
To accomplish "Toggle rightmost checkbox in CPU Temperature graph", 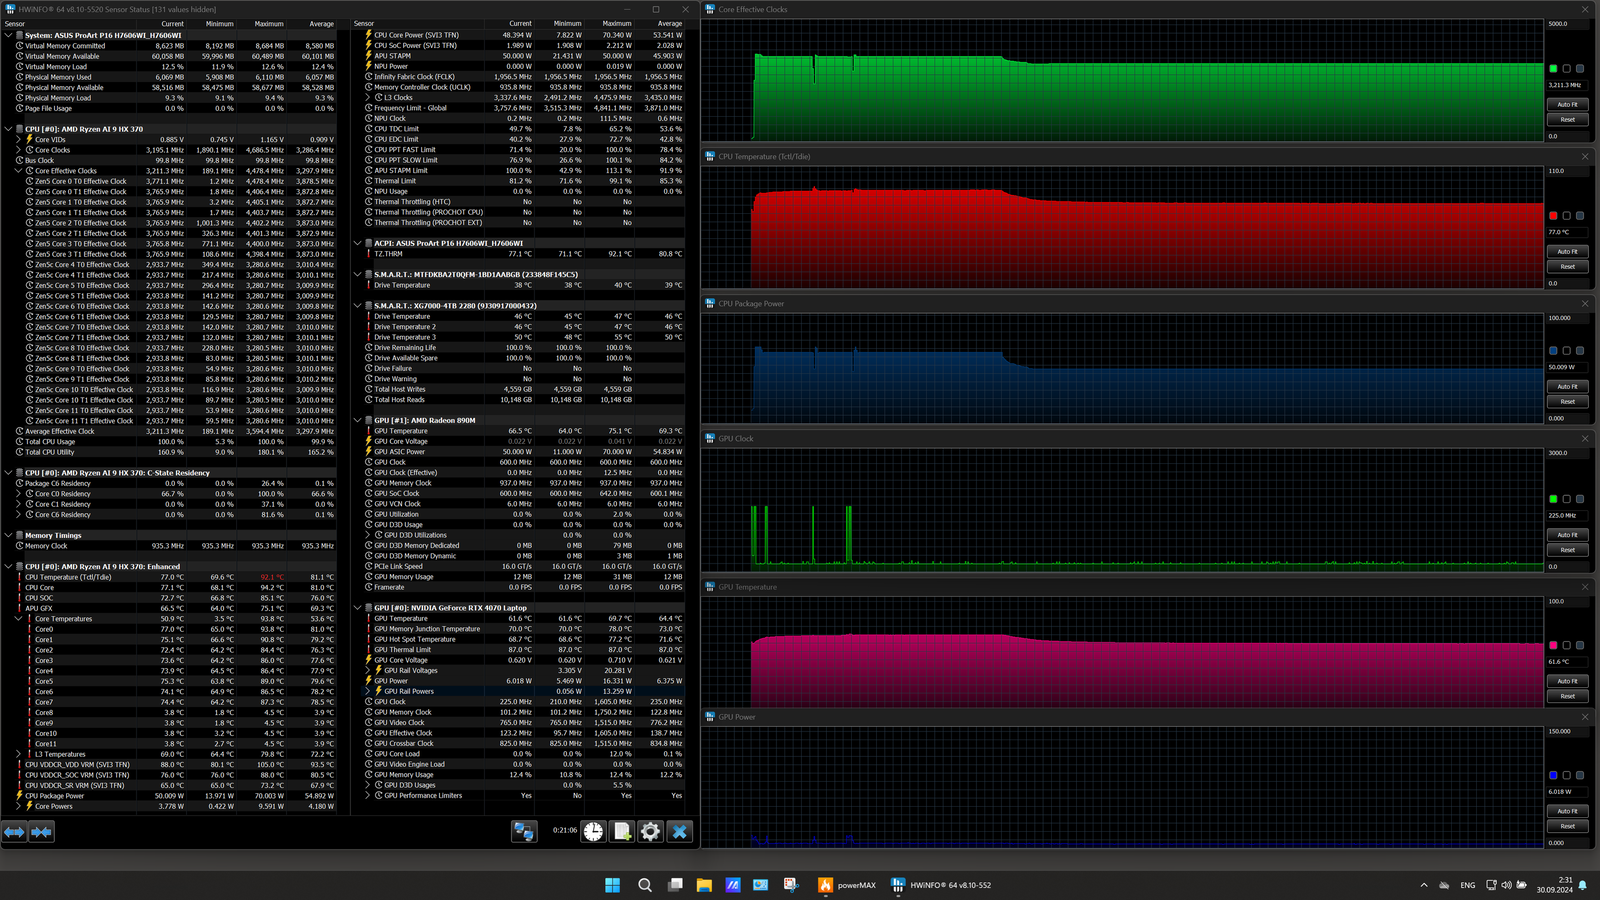I will coord(1580,216).
